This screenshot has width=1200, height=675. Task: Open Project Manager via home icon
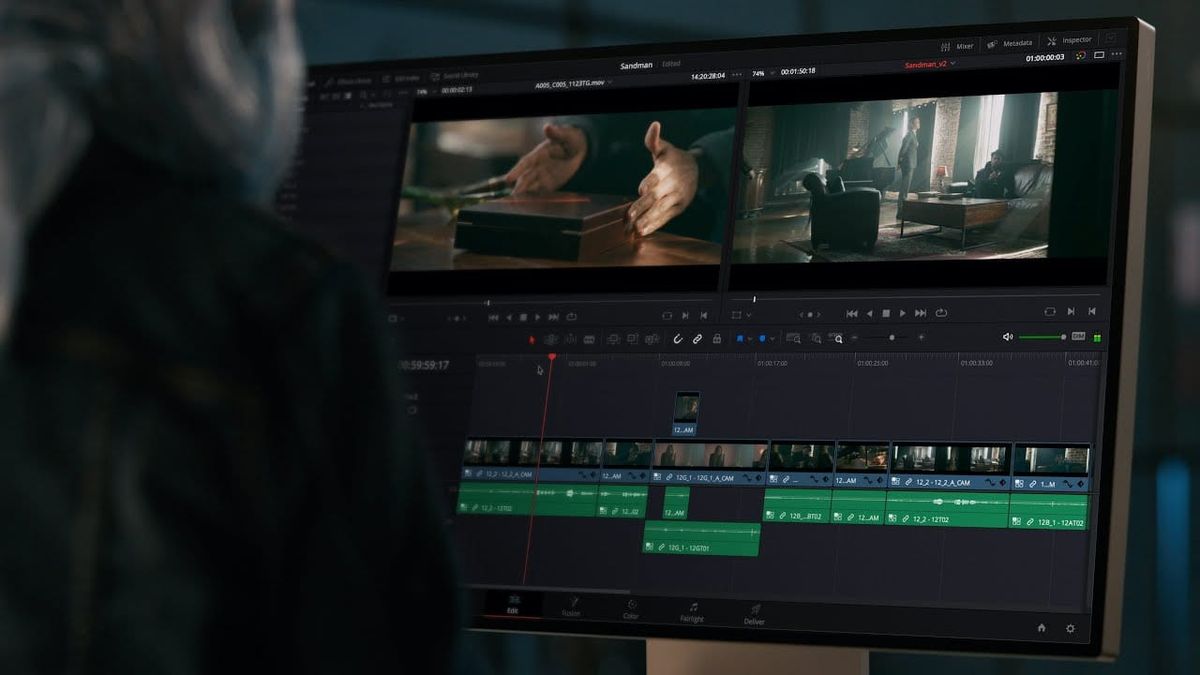coord(1041,628)
